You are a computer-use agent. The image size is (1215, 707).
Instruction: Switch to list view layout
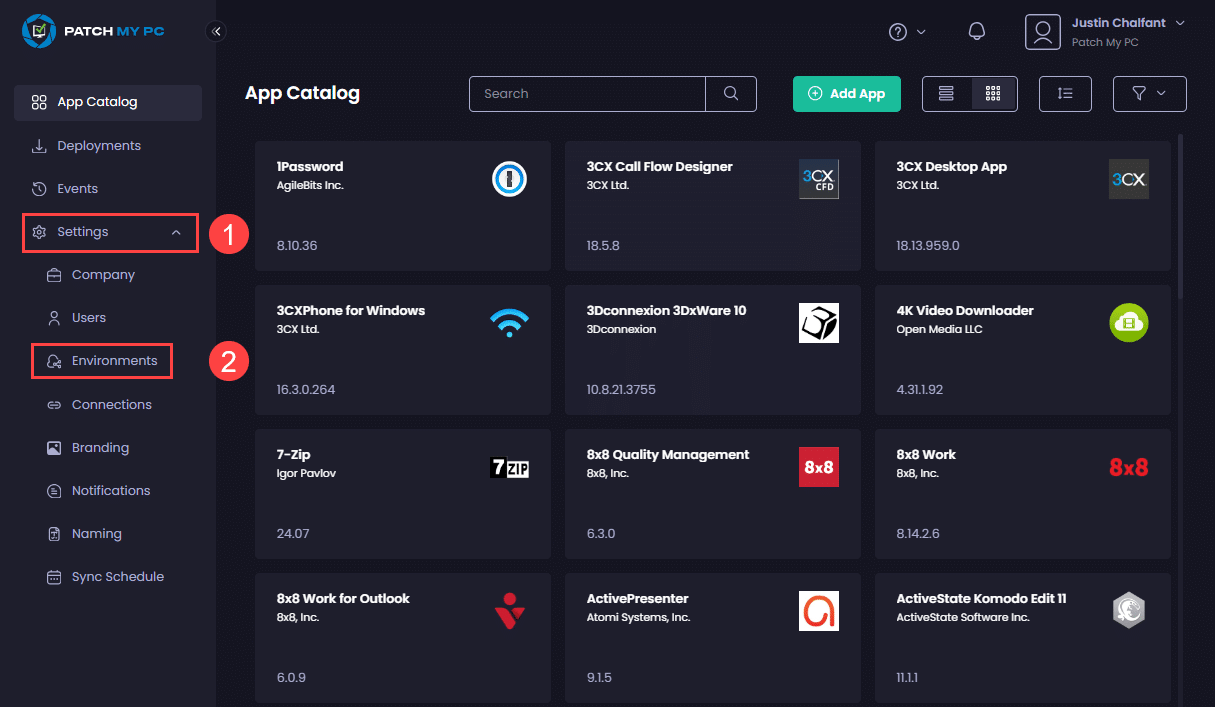point(946,94)
